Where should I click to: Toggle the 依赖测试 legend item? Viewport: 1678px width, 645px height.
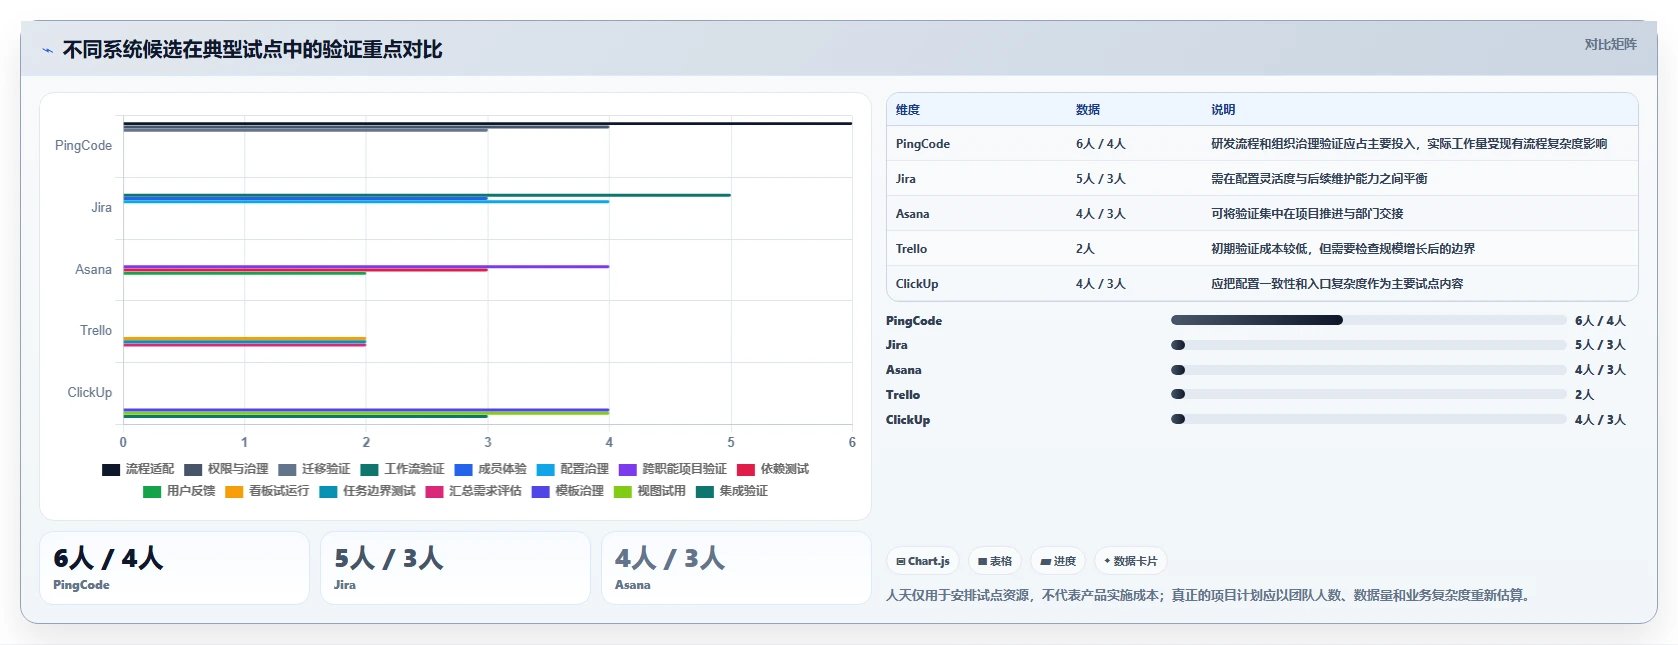tap(772, 469)
